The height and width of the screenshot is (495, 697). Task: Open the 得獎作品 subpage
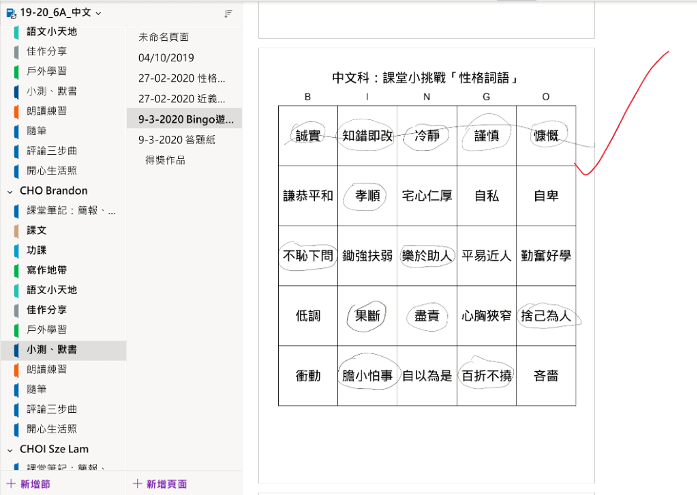point(165,160)
